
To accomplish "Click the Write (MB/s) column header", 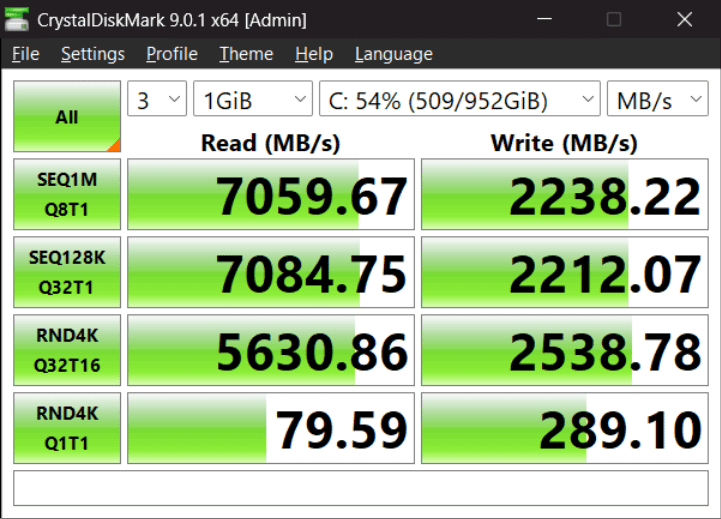I will point(564,143).
